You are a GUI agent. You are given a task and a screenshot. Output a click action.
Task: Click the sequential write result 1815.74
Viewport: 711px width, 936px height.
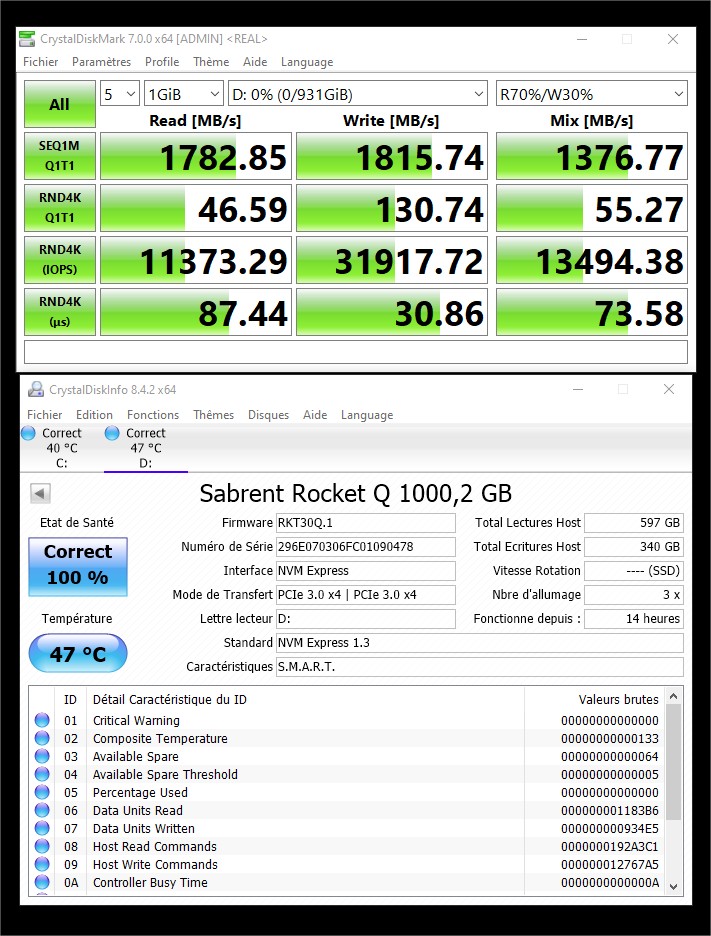coord(392,156)
